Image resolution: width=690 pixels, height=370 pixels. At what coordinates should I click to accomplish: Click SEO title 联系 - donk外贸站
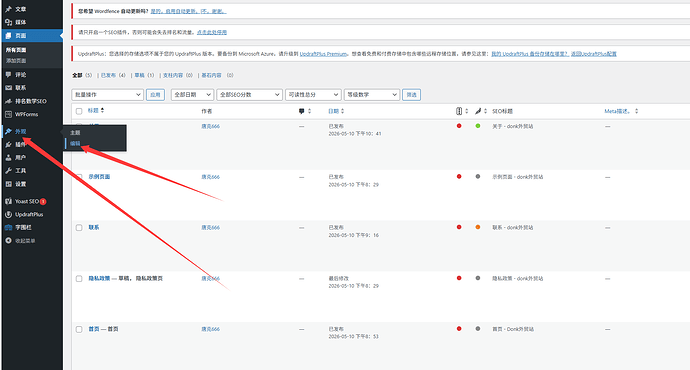click(513, 227)
